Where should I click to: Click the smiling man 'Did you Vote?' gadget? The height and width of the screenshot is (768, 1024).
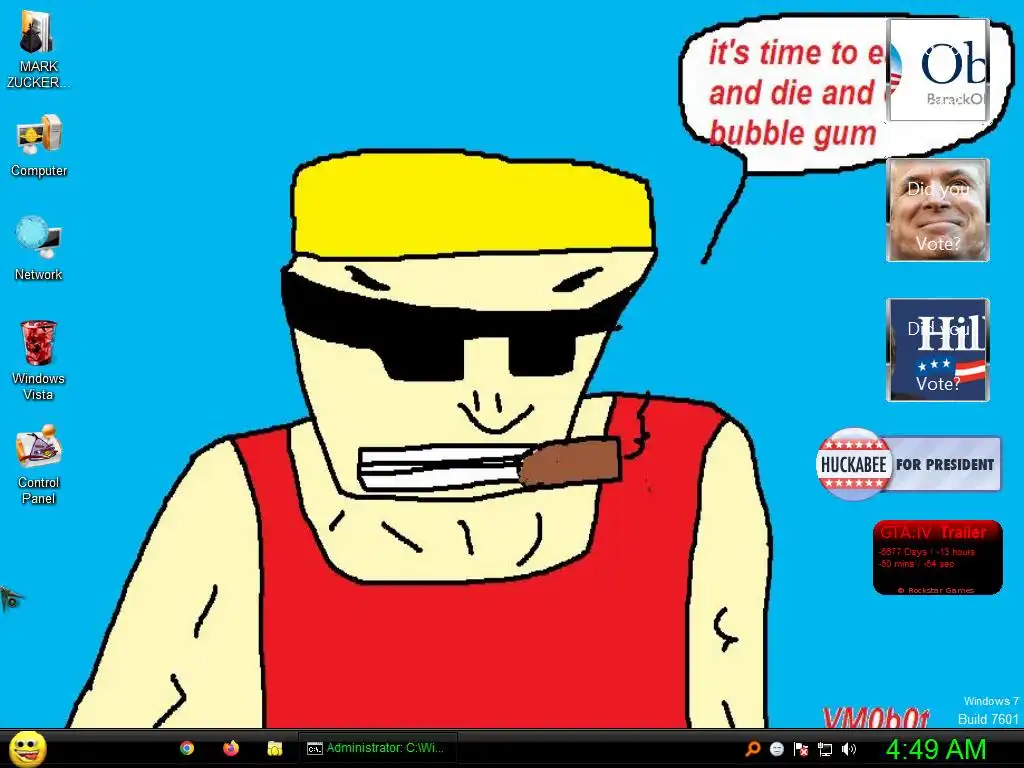[x=938, y=210]
